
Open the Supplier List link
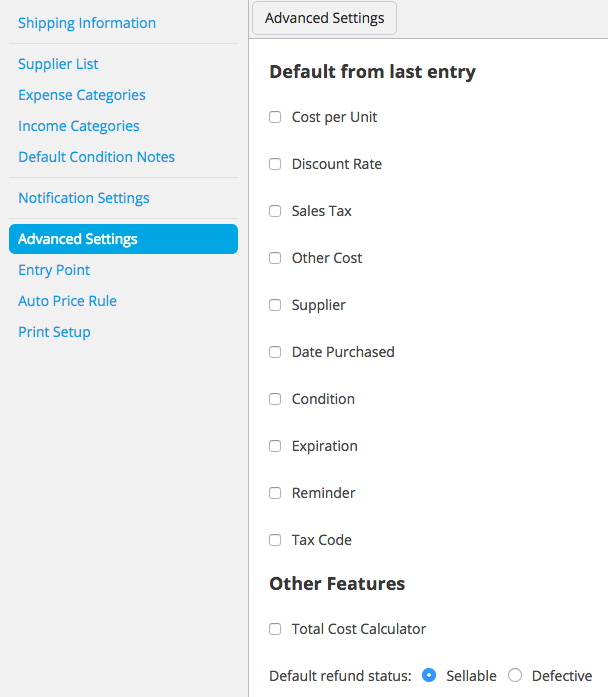click(58, 64)
